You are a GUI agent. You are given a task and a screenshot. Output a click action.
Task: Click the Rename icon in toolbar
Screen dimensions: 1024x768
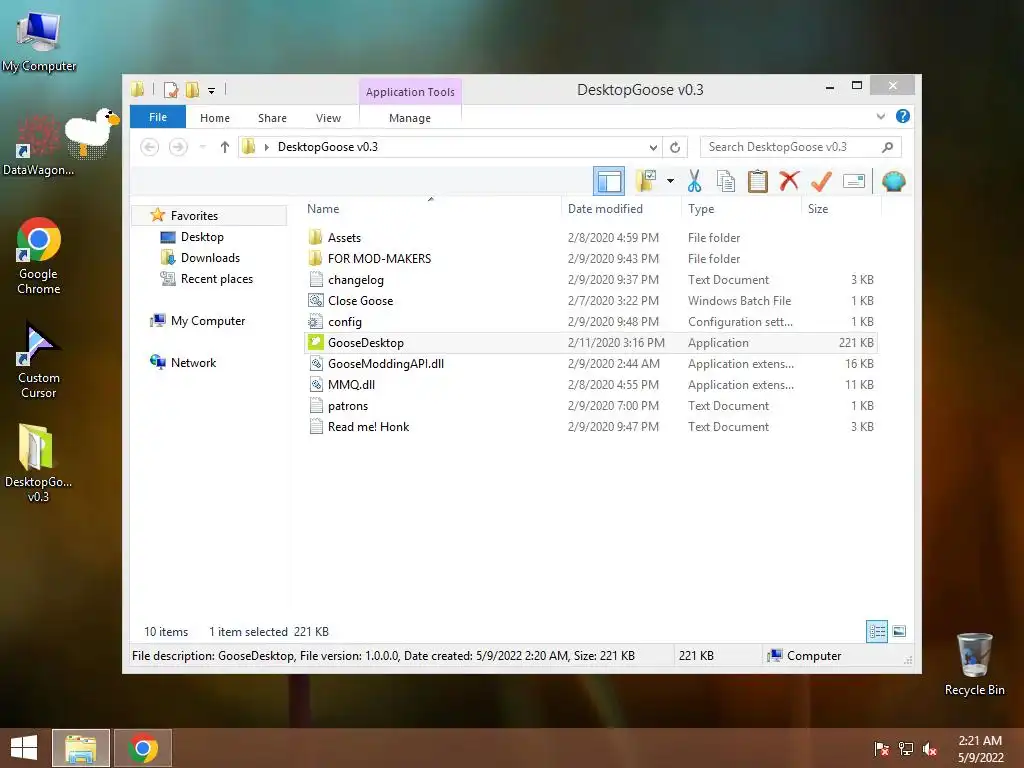[854, 181]
